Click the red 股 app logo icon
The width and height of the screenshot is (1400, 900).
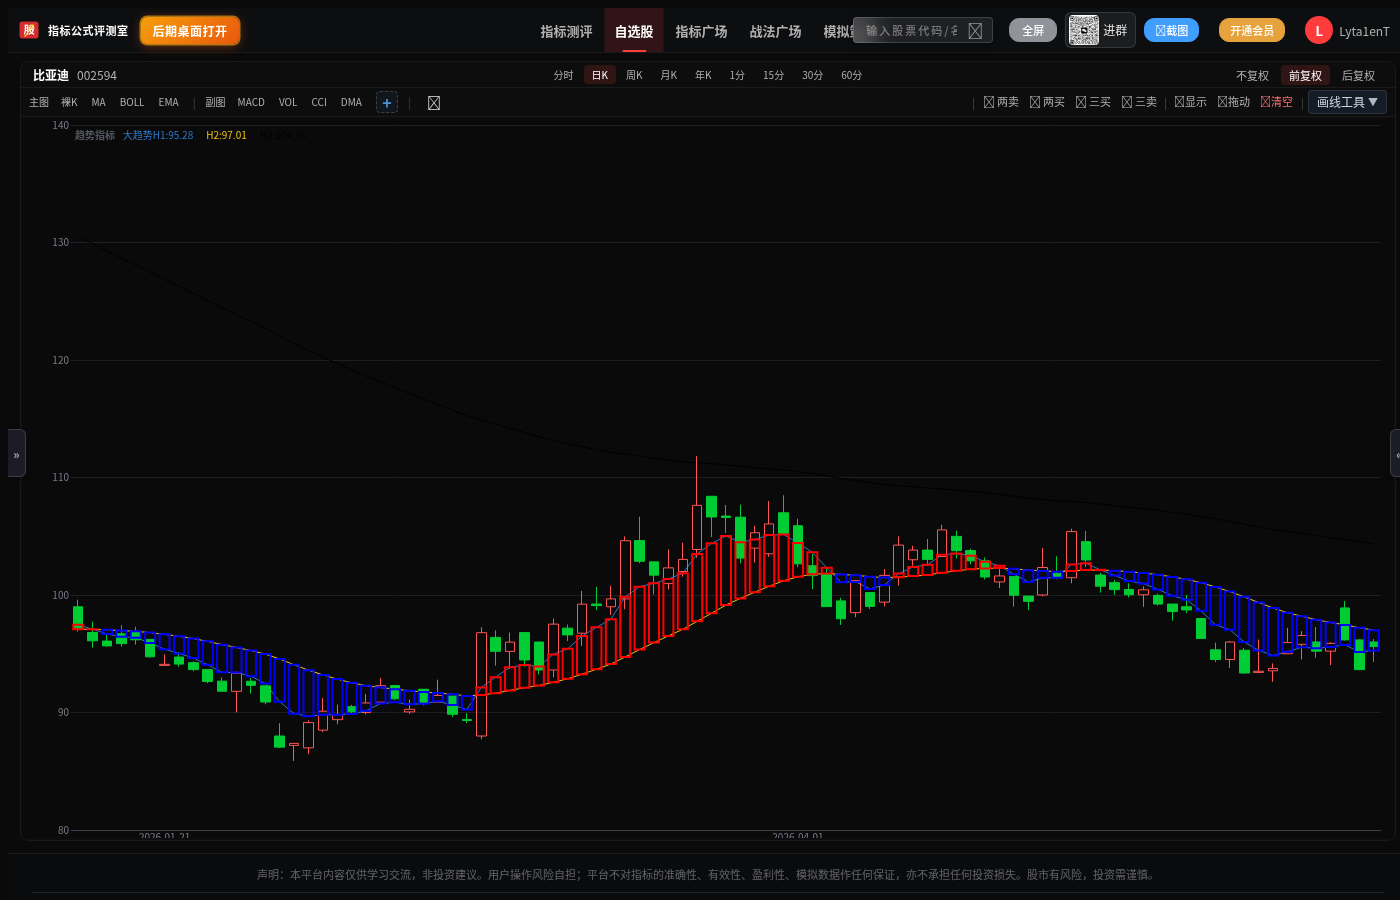tap(29, 30)
